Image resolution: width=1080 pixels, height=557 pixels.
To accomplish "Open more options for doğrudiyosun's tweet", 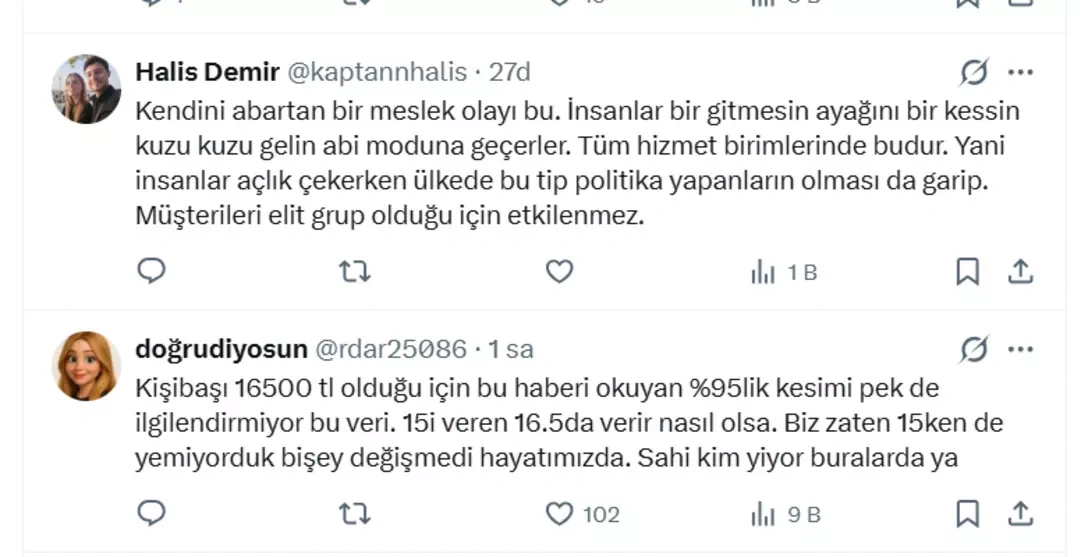I will click(x=1020, y=349).
